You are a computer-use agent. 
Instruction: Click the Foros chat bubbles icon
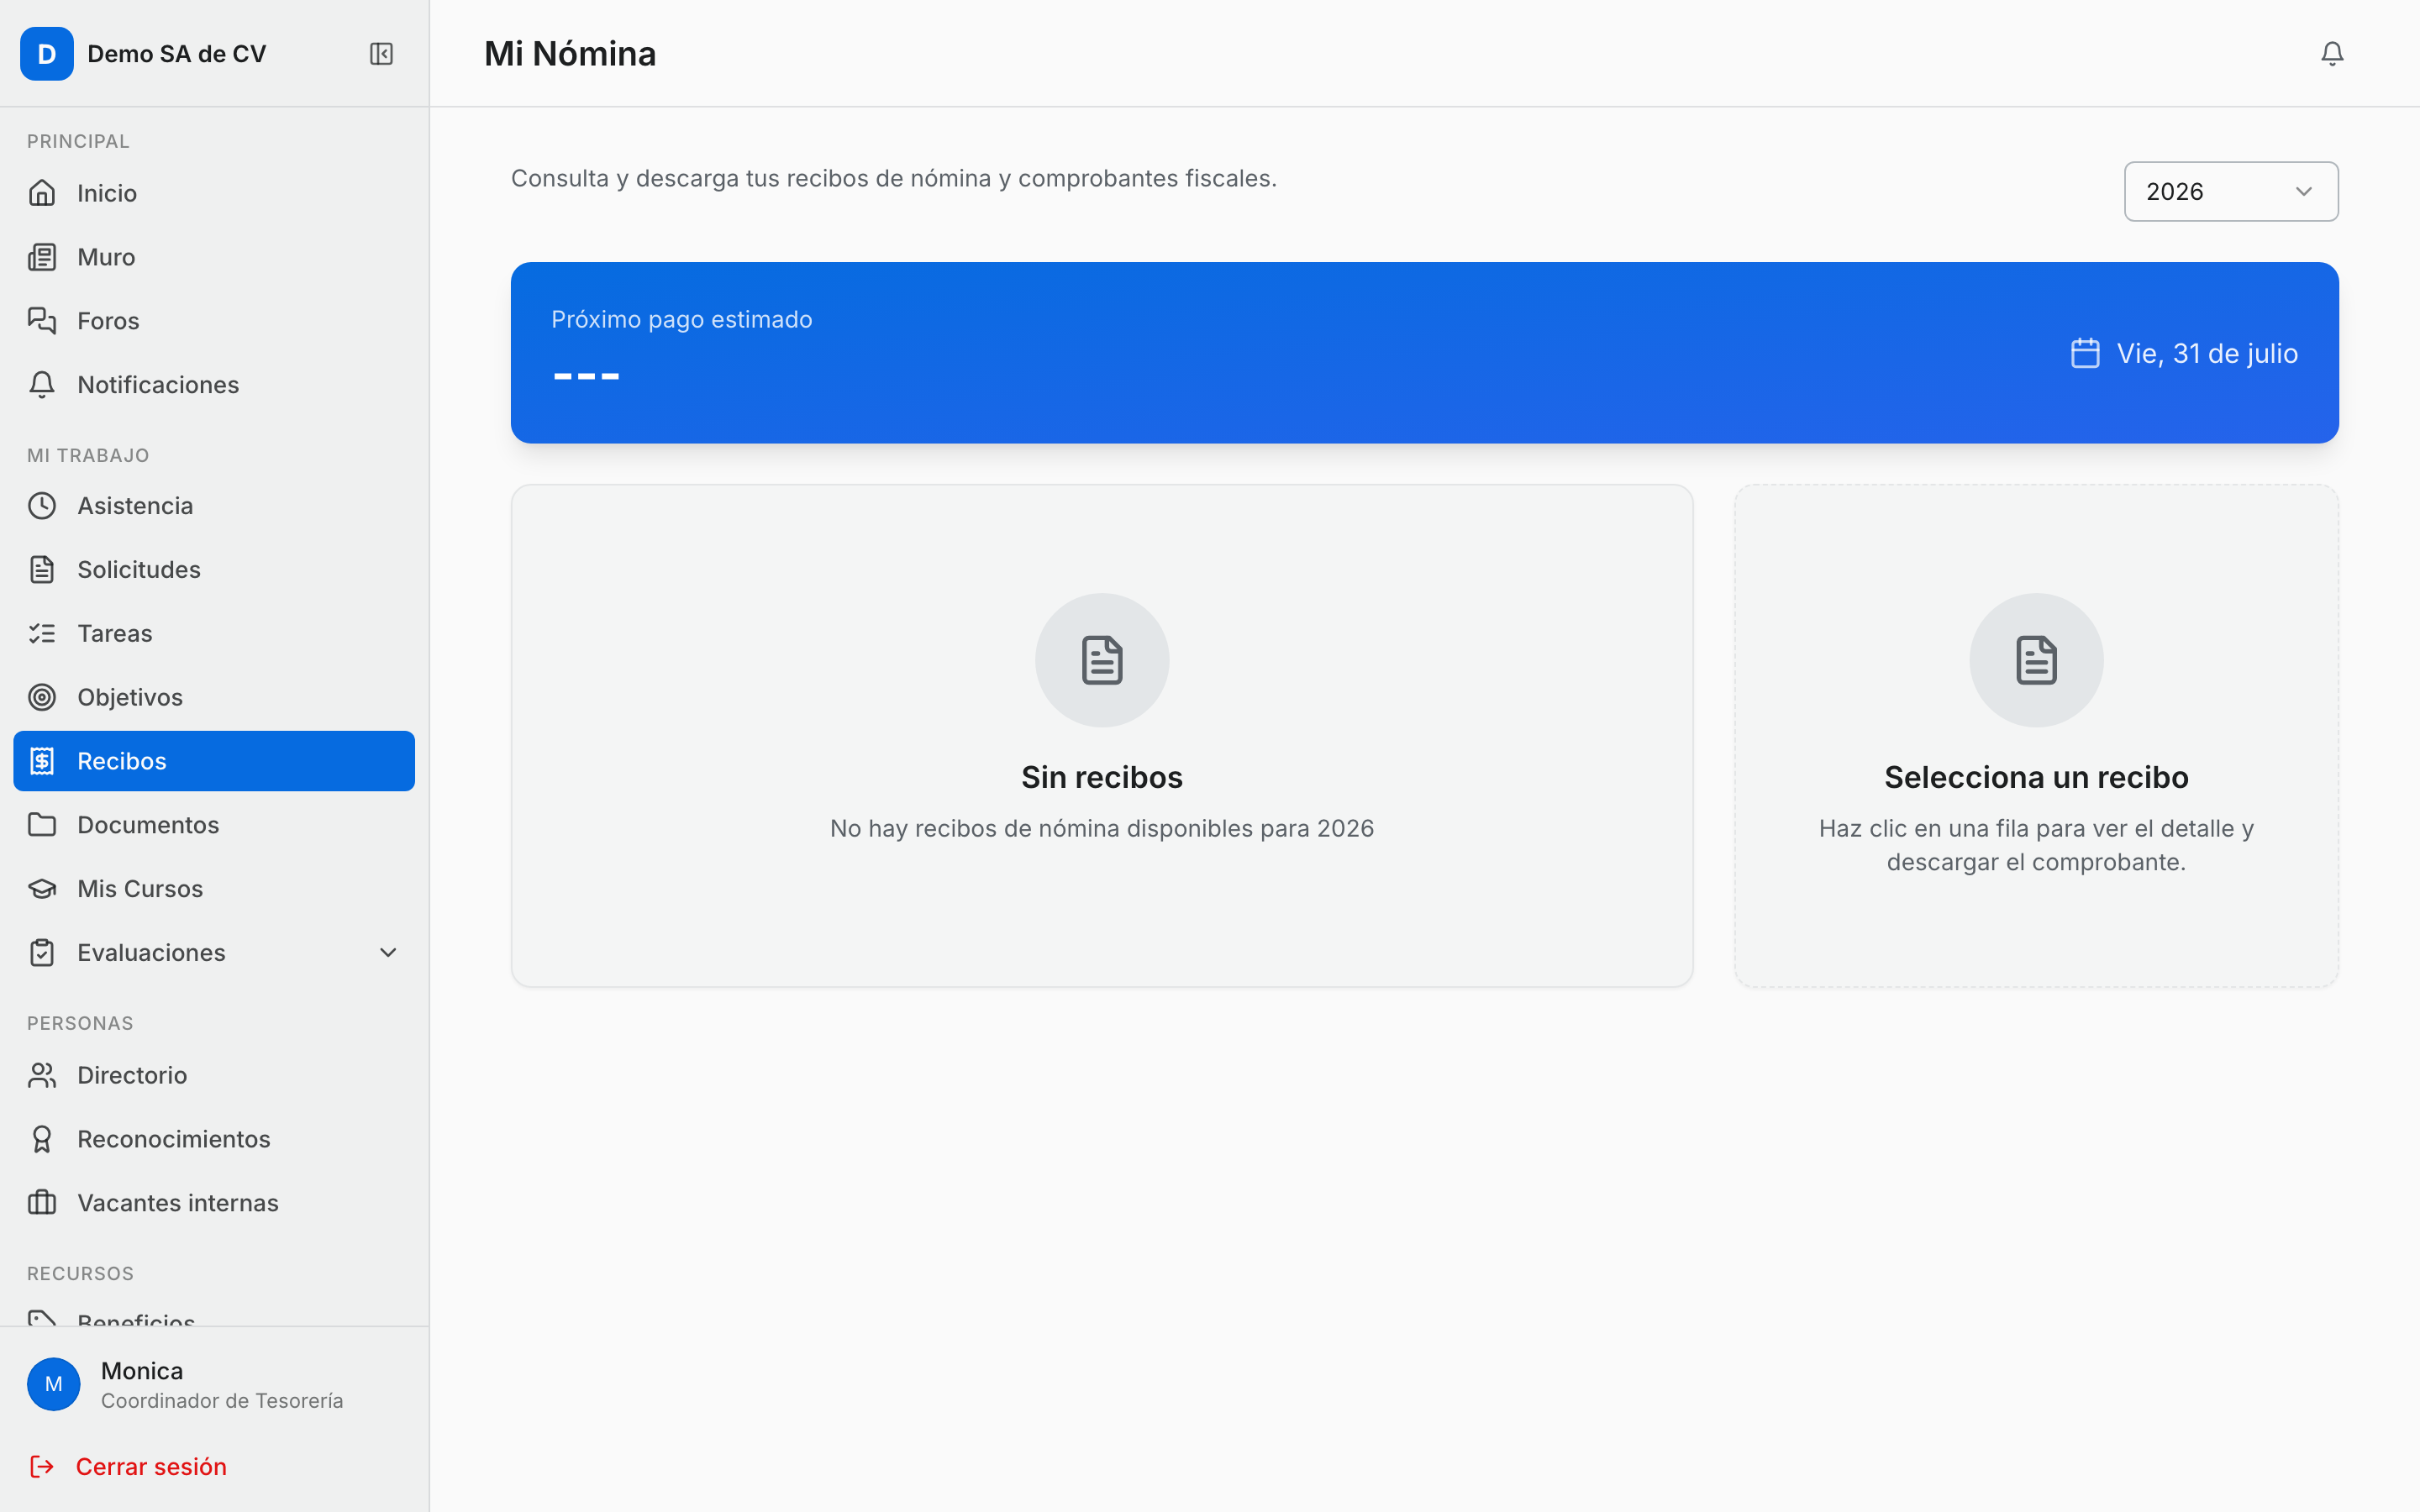pyautogui.click(x=42, y=321)
